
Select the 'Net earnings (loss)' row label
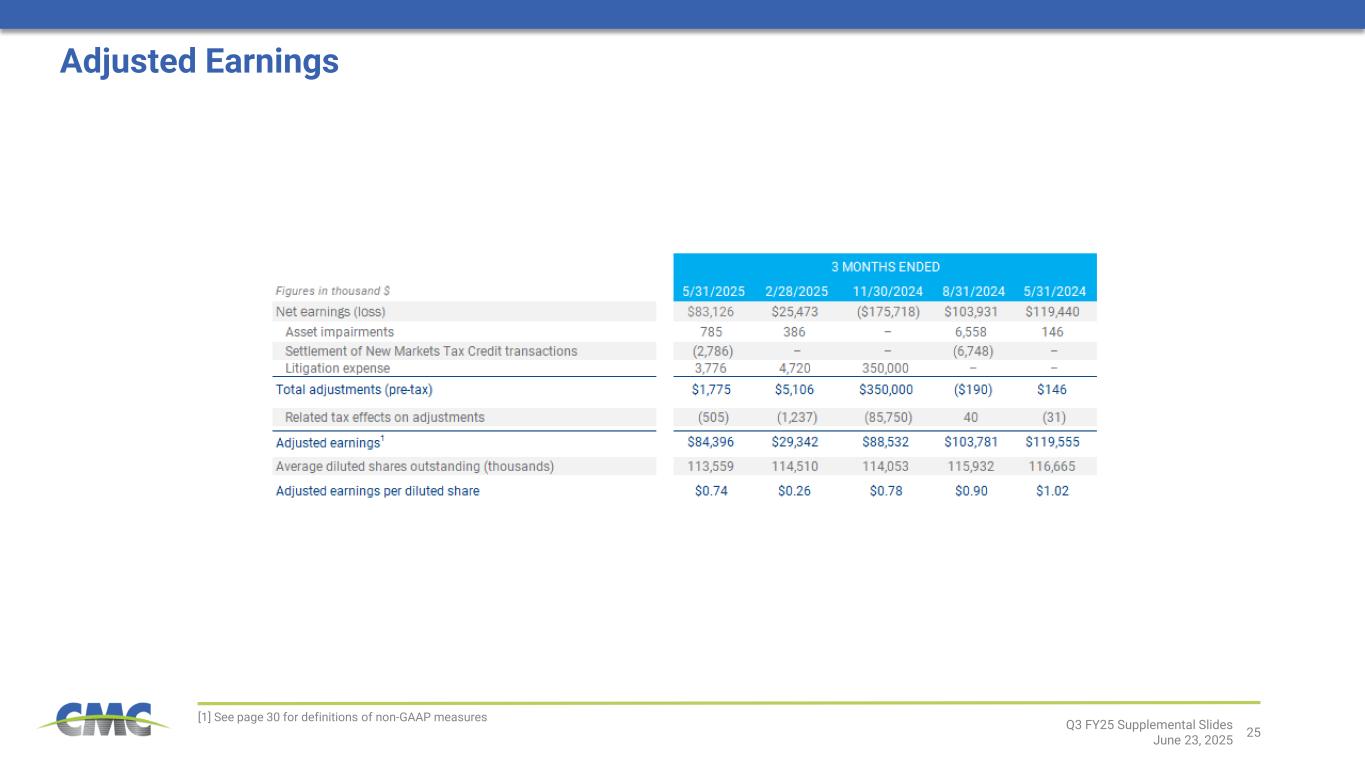coord(328,311)
